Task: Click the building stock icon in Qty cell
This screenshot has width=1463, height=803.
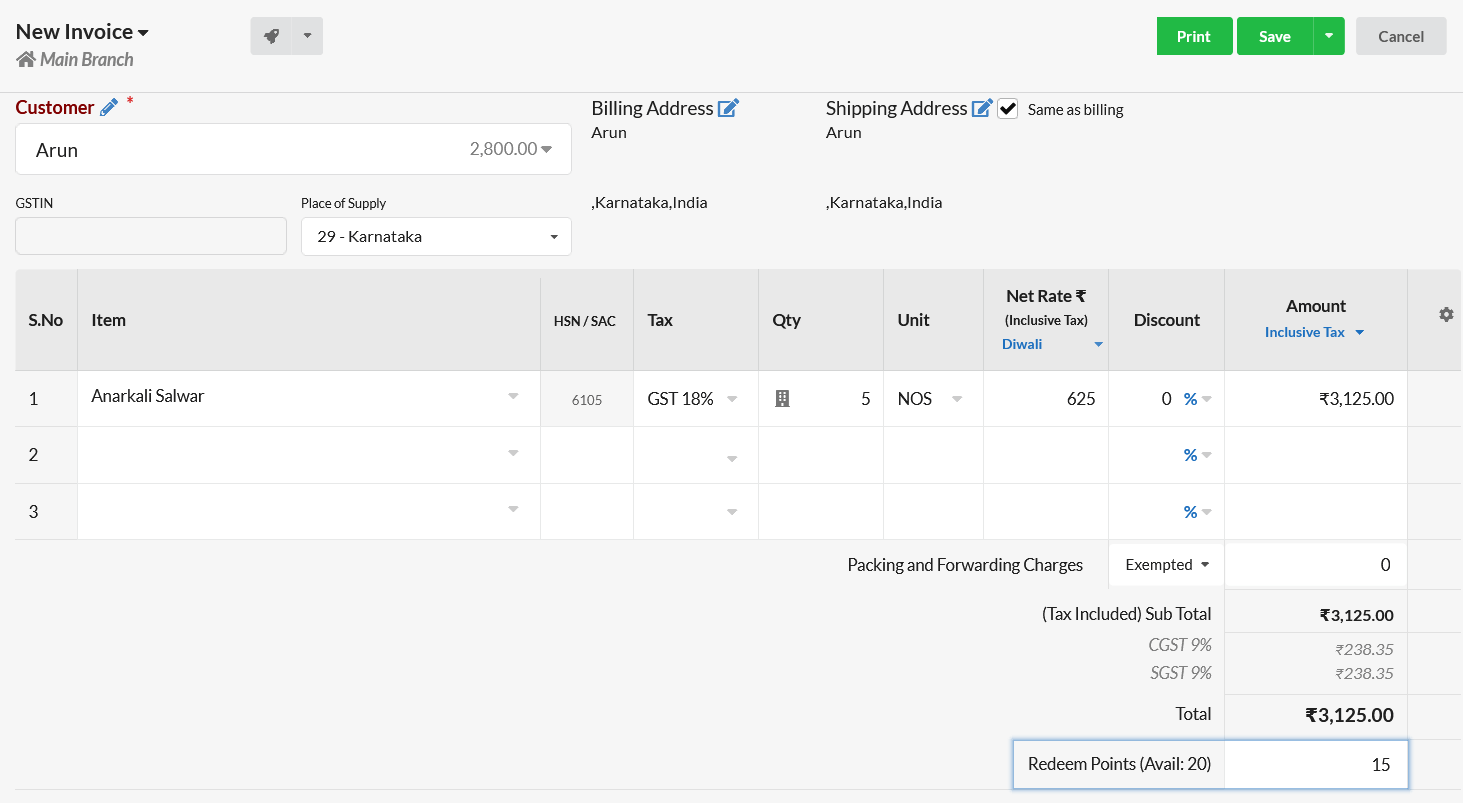Action: (x=783, y=399)
